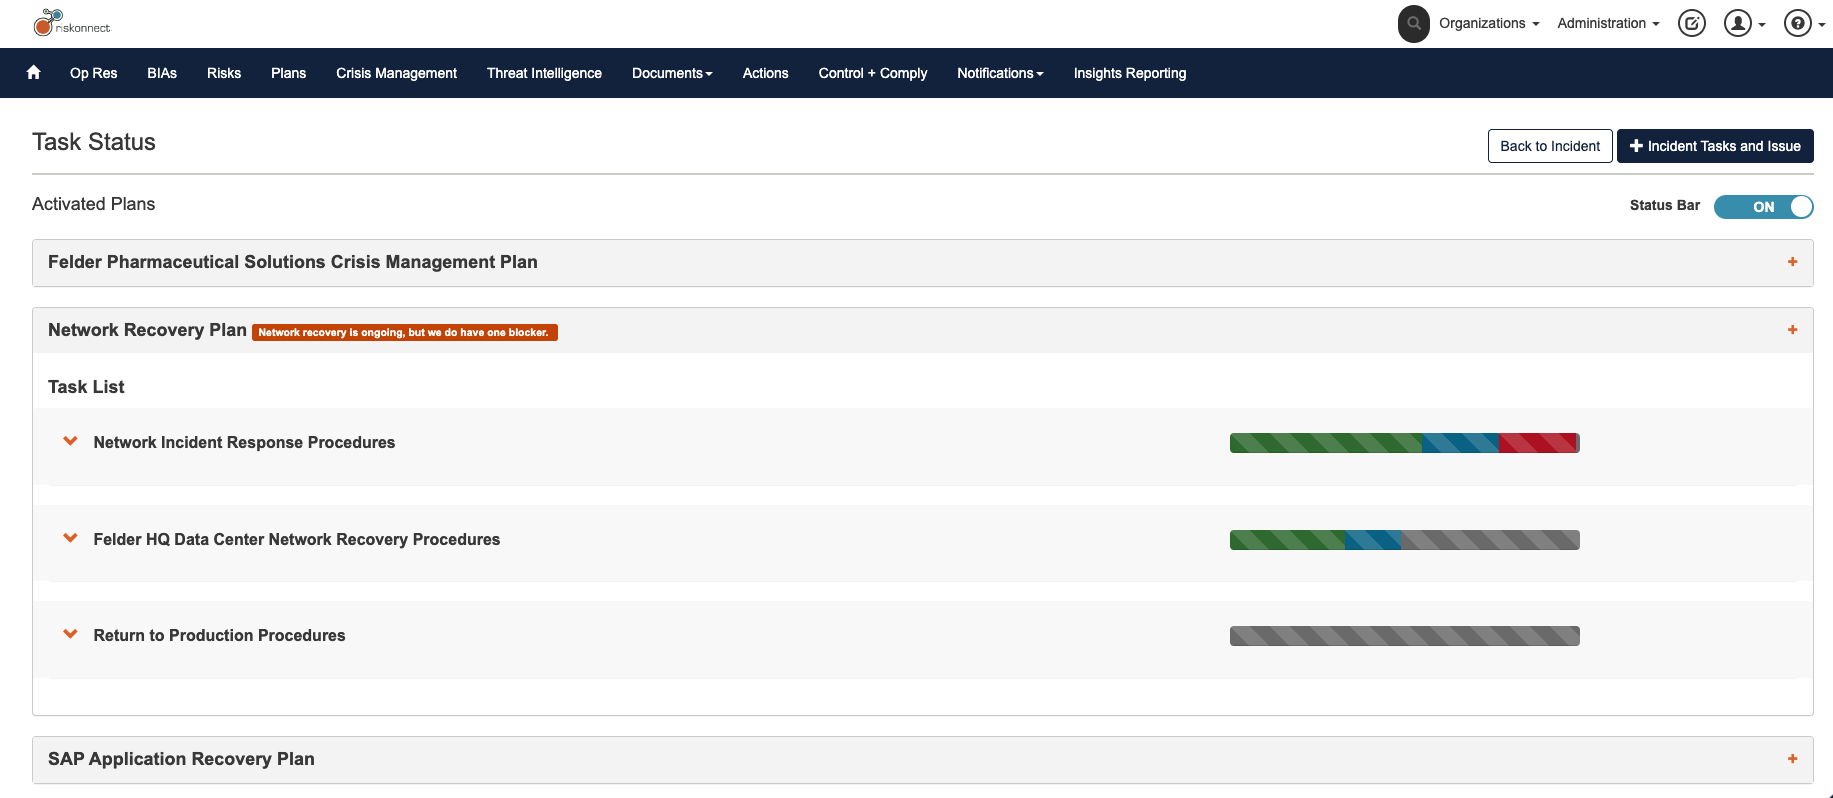Open the Risks section
1833x798 pixels.
[224, 73]
